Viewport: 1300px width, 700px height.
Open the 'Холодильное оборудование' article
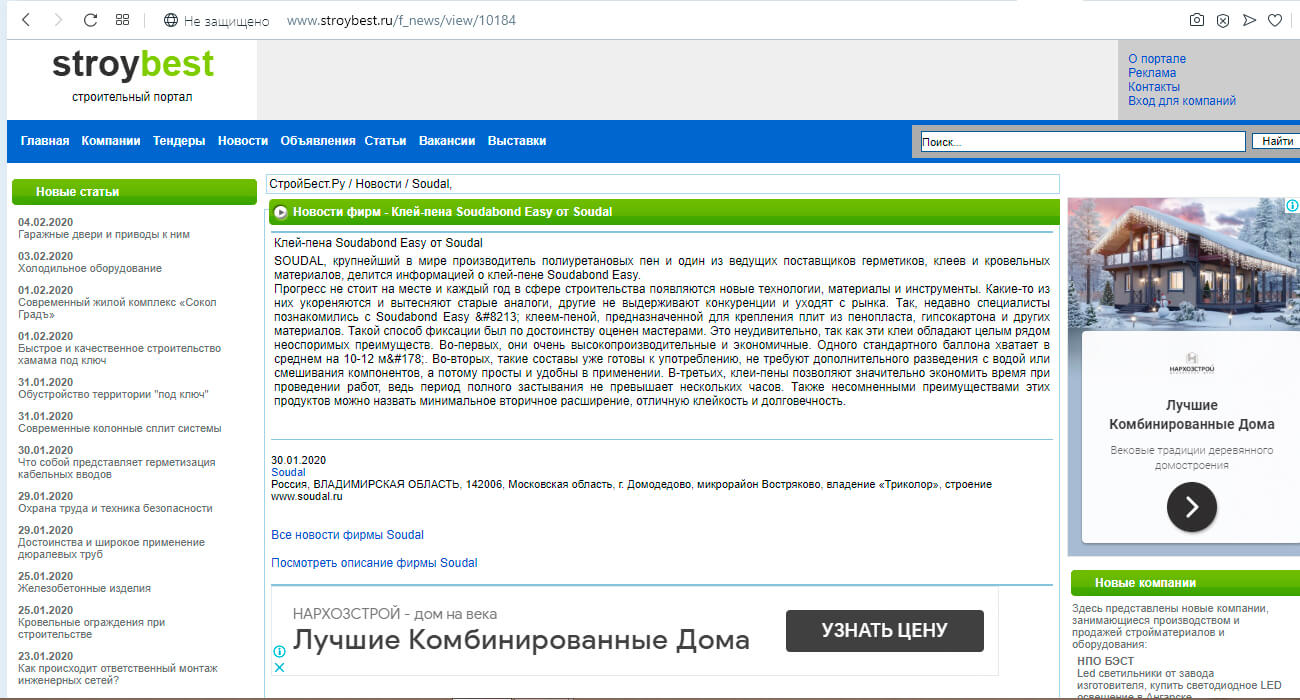coord(90,269)
